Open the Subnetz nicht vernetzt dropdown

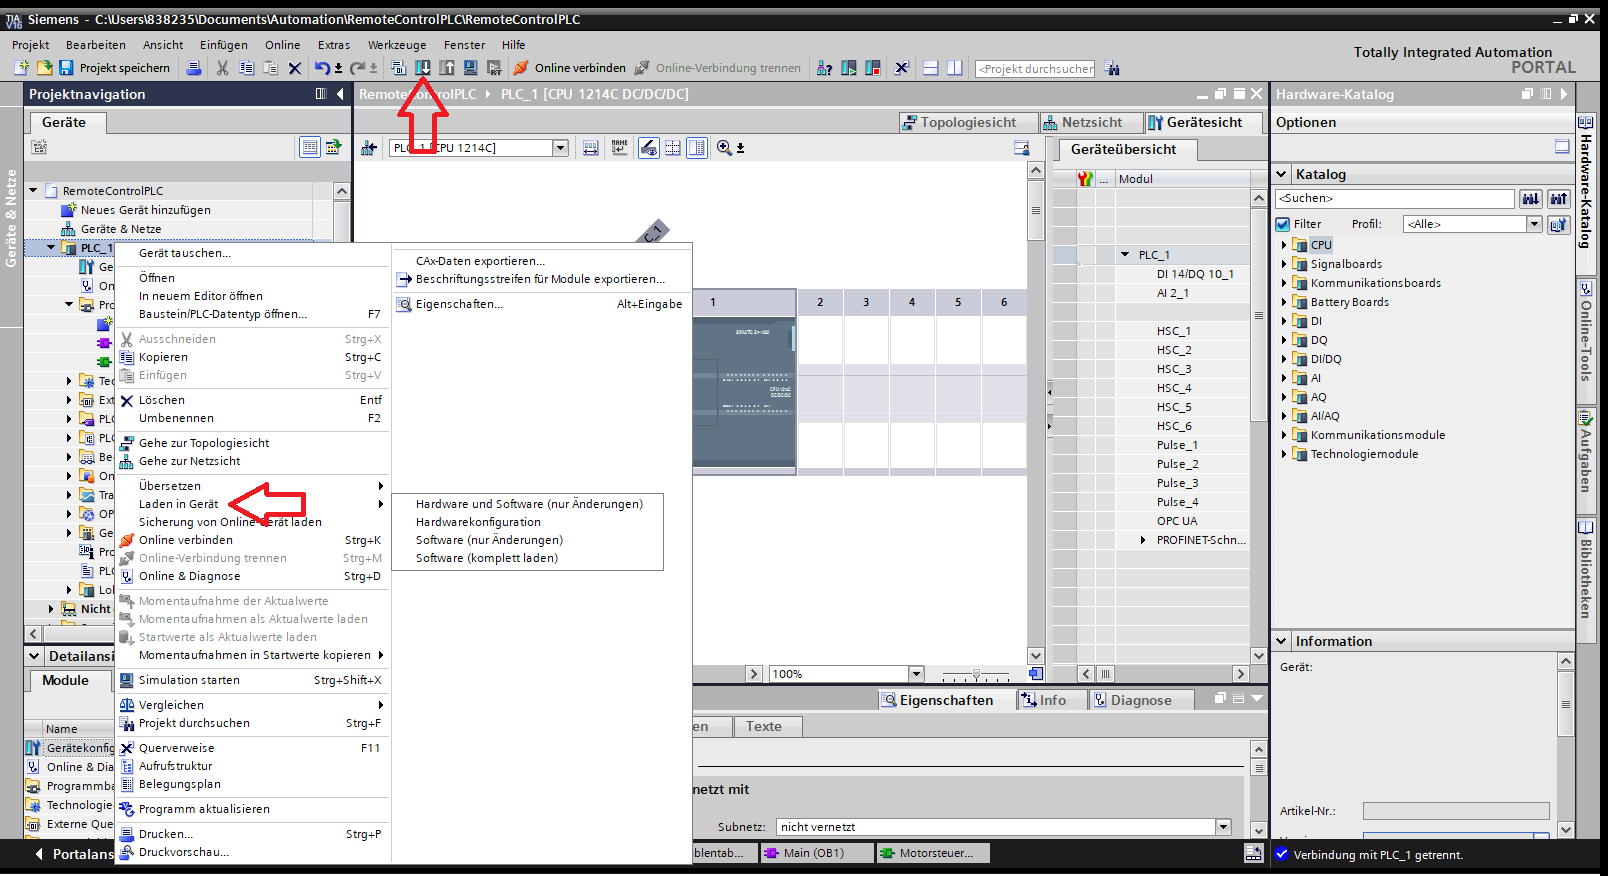[x=1223, y=827]
